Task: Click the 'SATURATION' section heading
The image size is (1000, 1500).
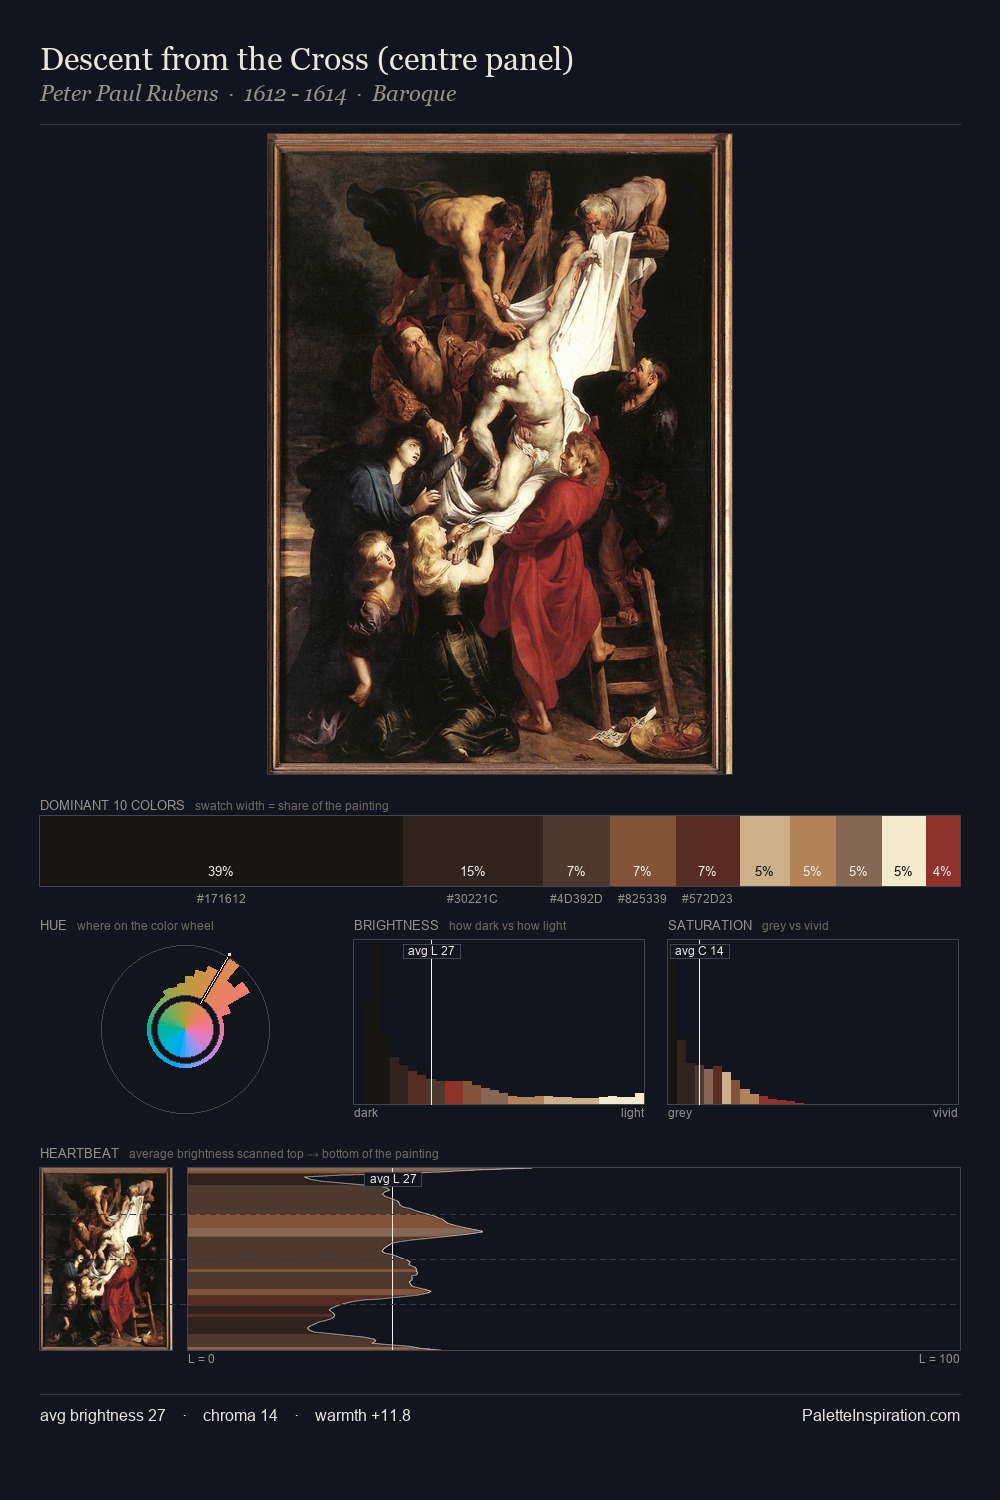Action: point(710,925)
